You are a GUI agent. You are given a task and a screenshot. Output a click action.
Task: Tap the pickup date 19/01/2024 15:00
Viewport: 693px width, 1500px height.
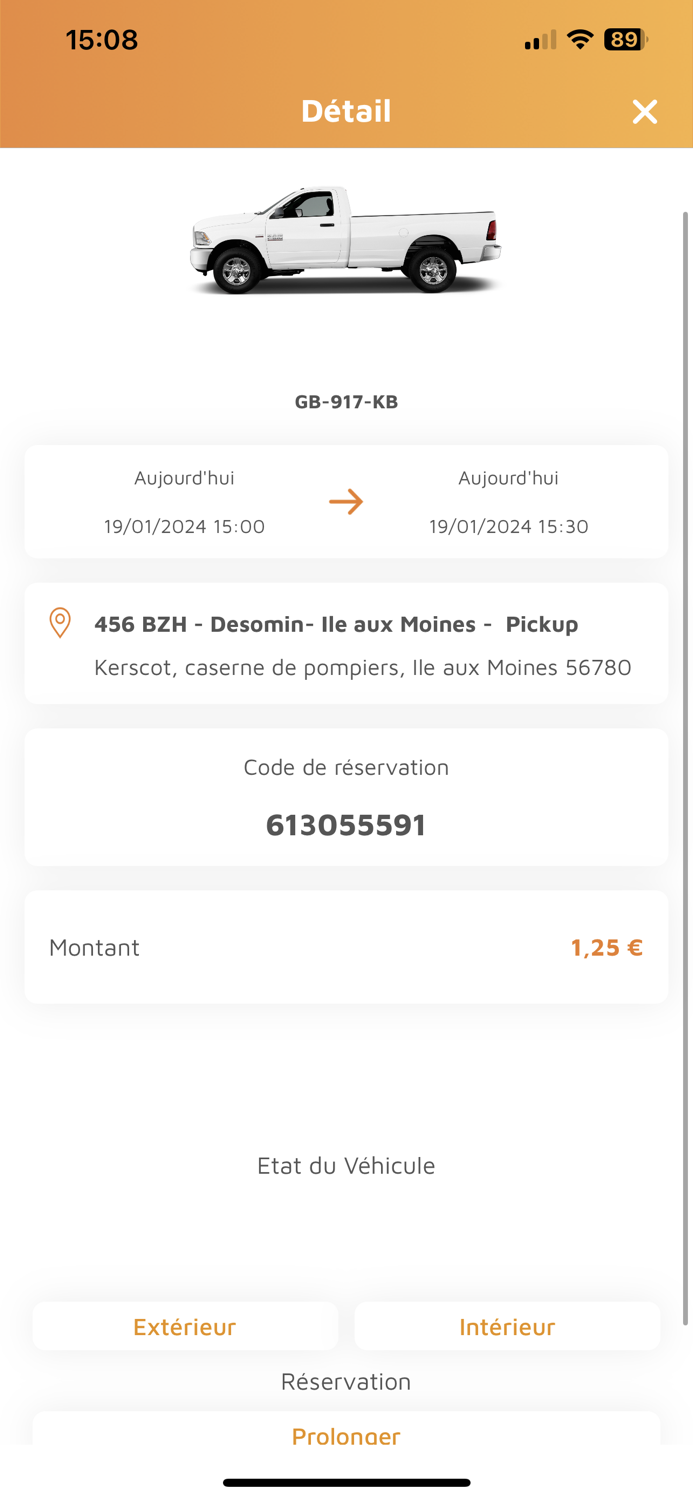(184, 526)
